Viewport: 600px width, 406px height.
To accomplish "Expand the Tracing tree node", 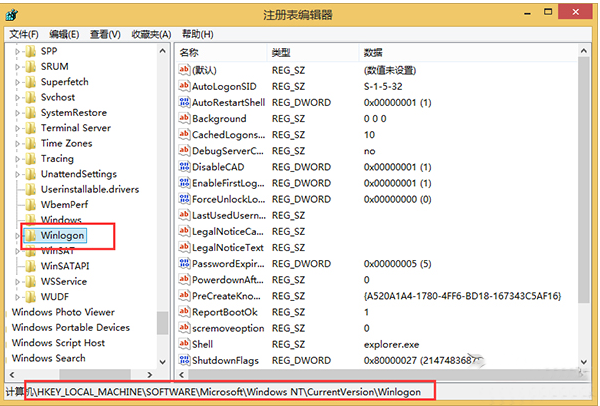I will click(17, 159).
